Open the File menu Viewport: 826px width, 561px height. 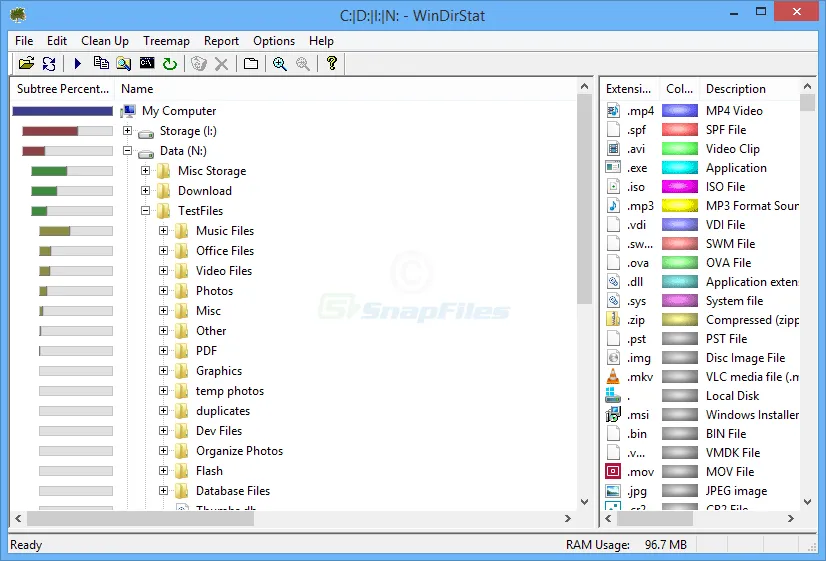click(x=24, y=41)
